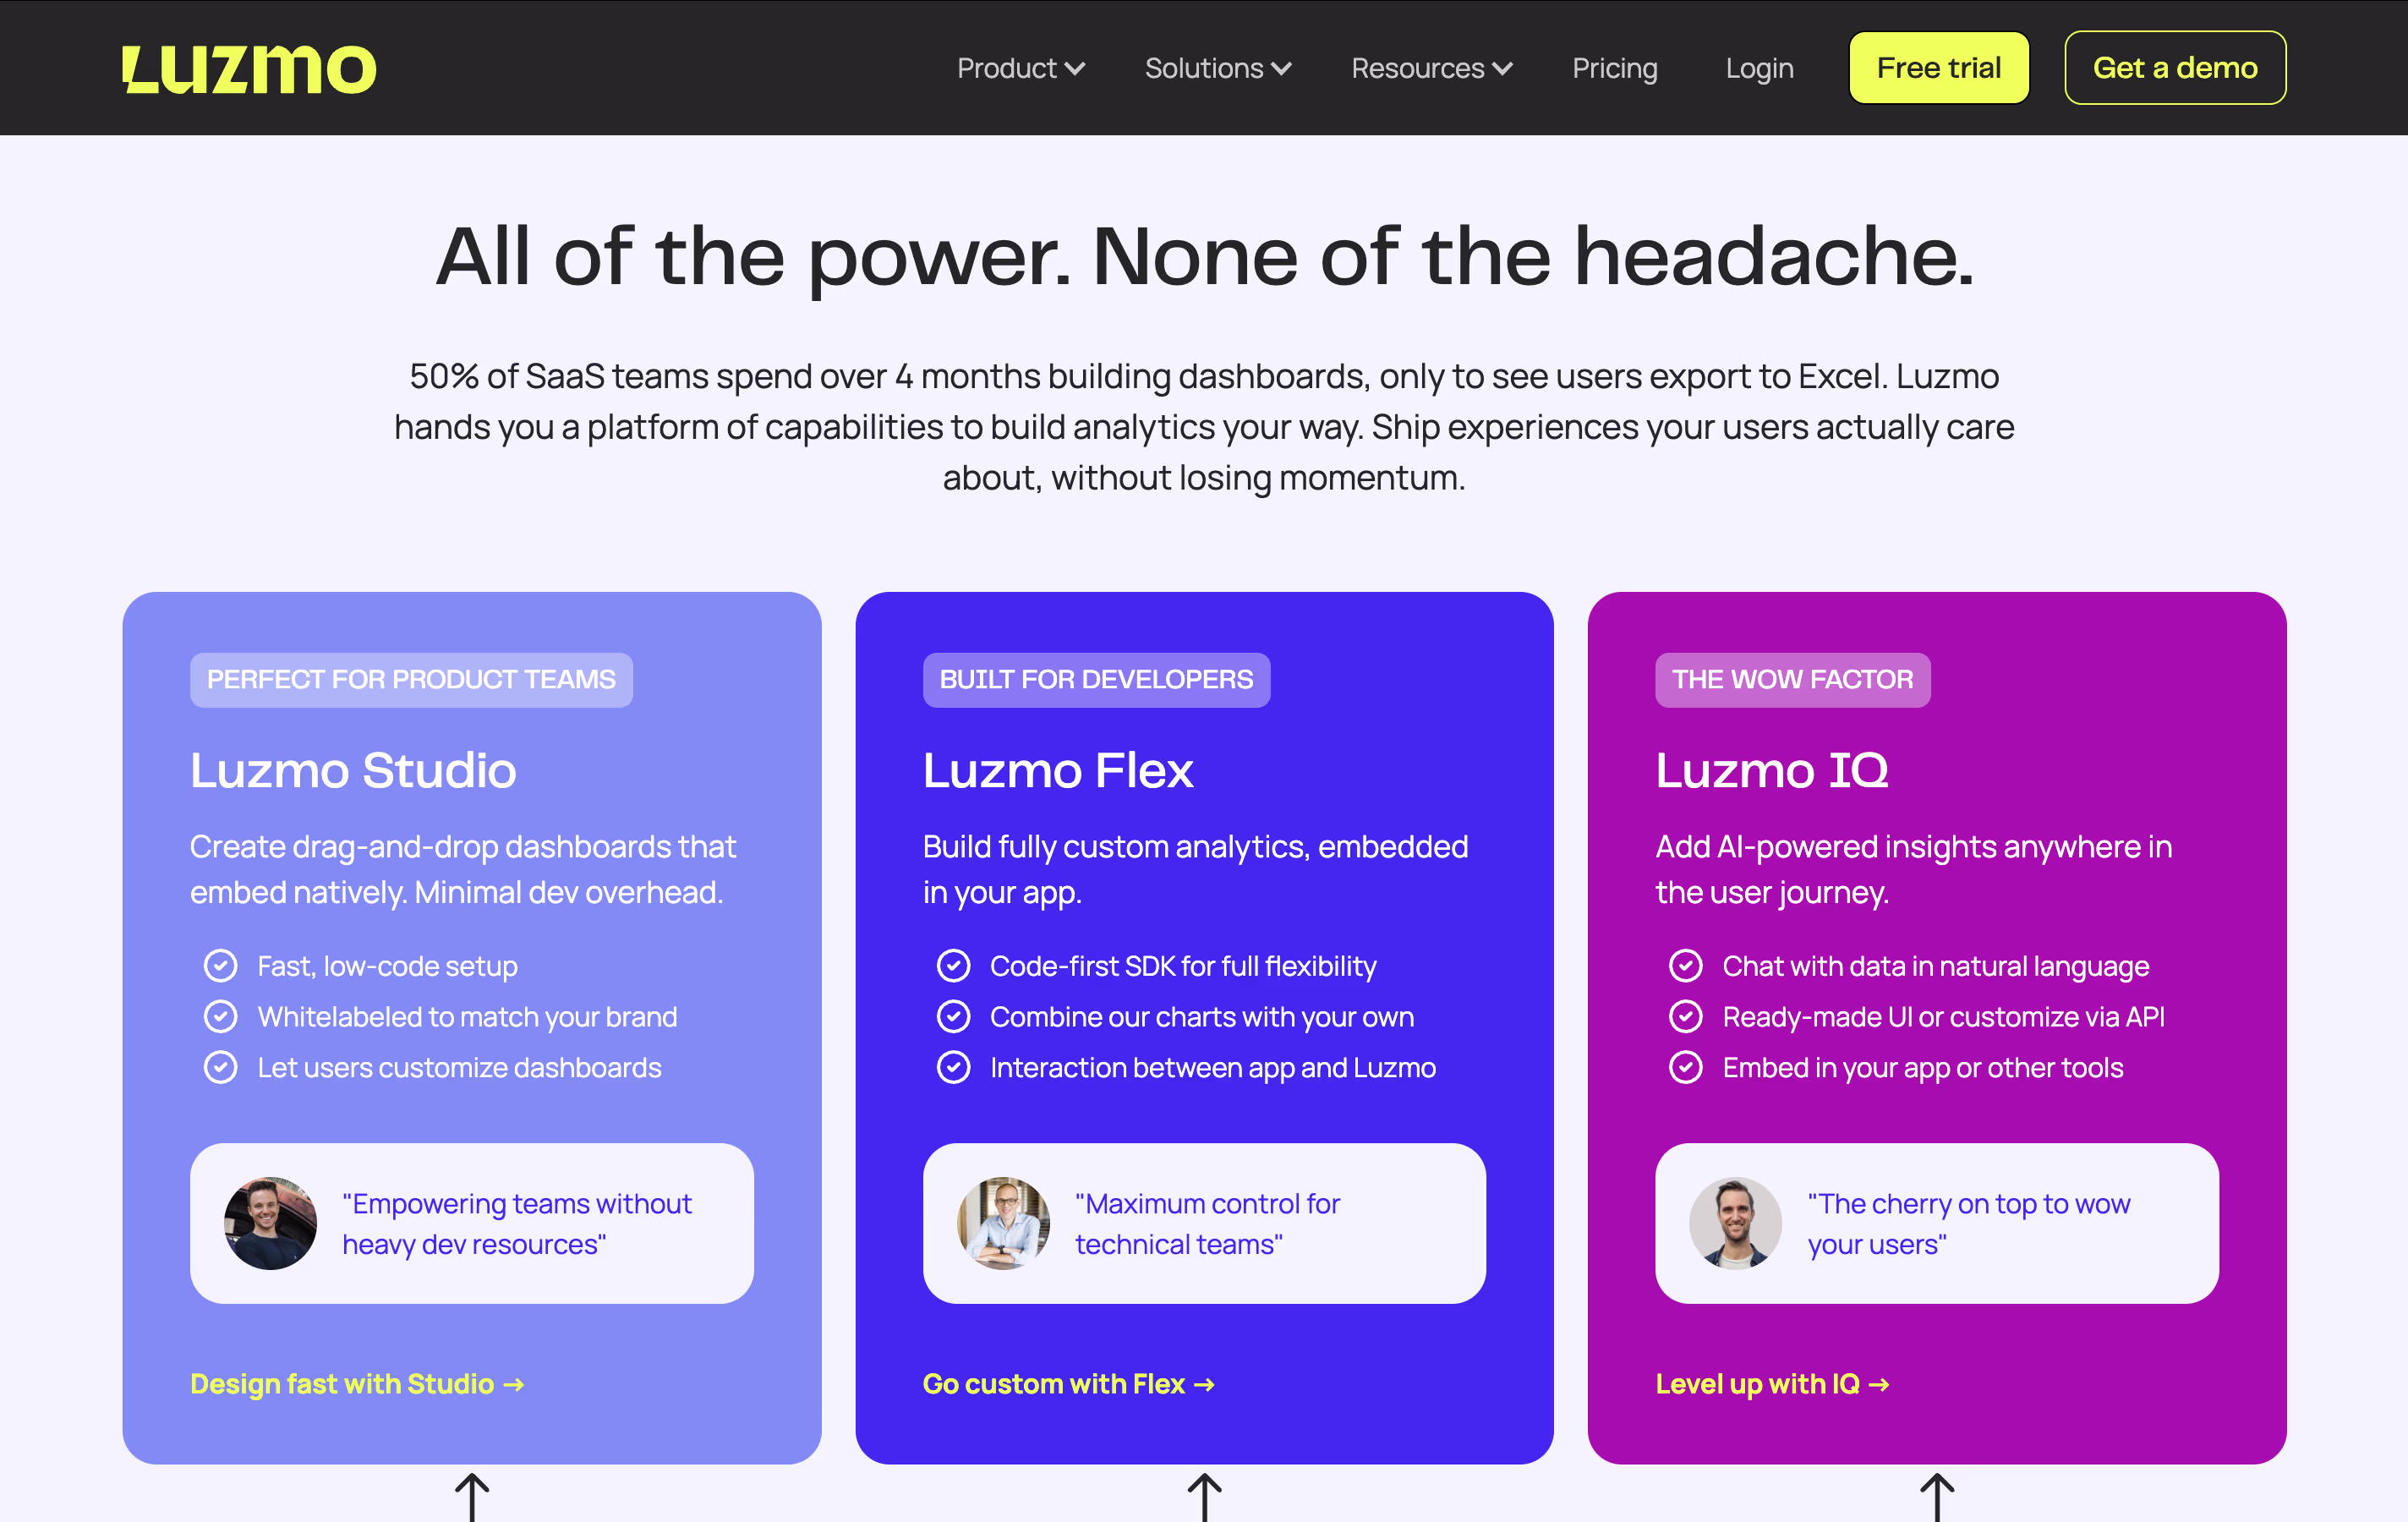The height and width of the screenshot is (1522, 2408).
Task: Click the Built for Developers badge
Action: click(1096, 680)
